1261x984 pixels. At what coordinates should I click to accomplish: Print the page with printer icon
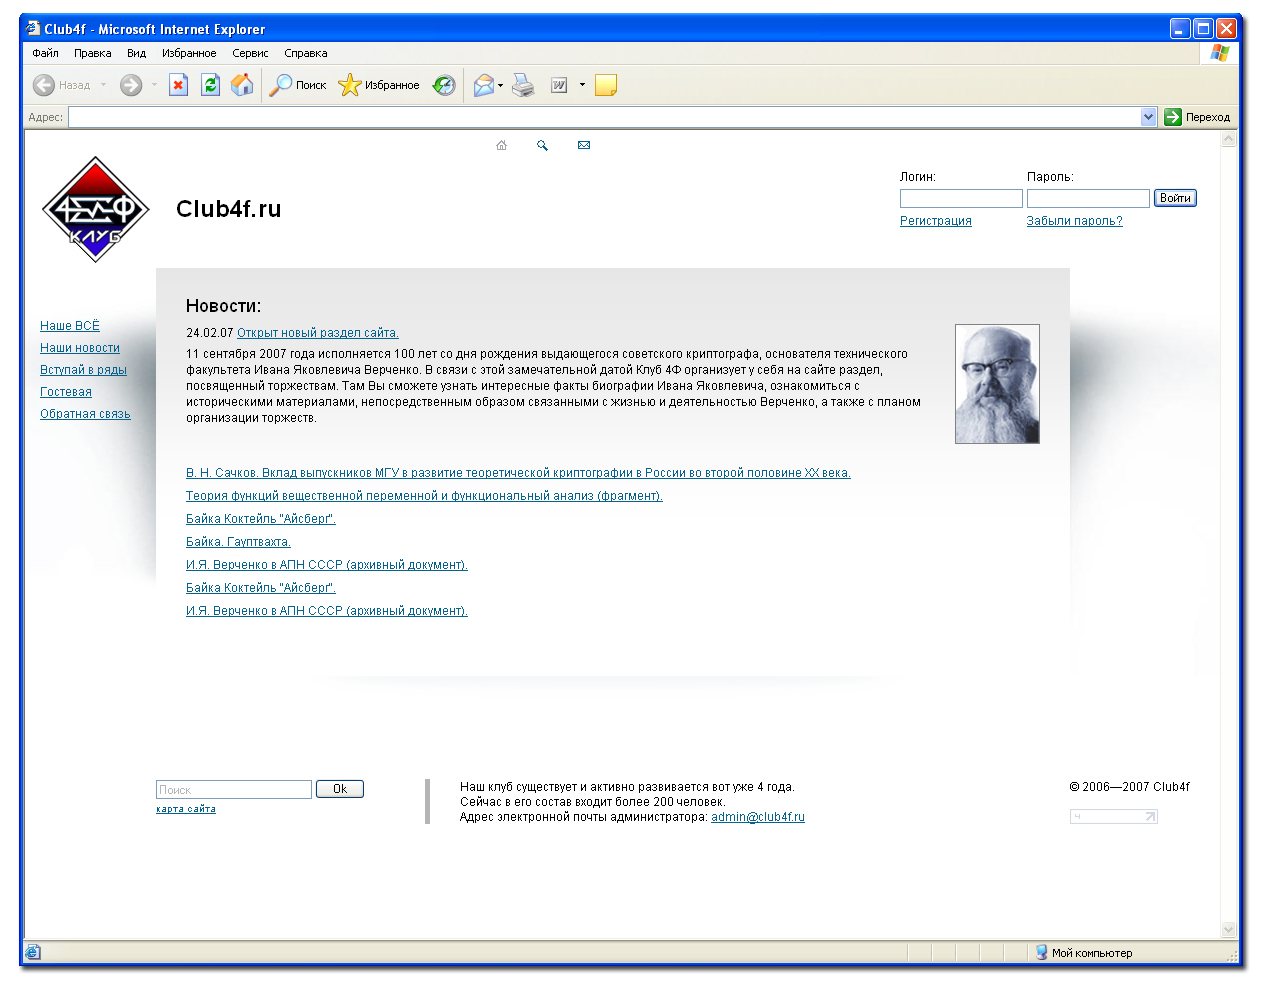[x=523, y=85]
